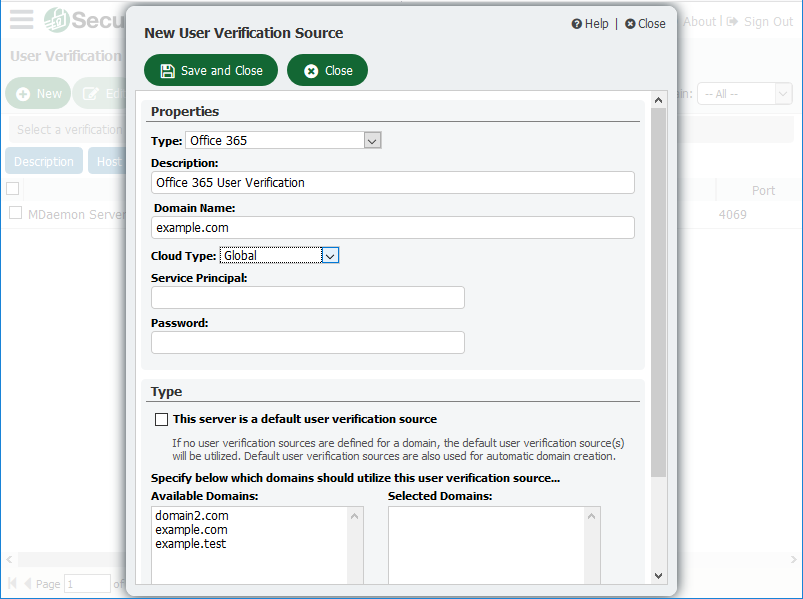Open the Cloud Type dropdown showing Global
Viewport: 803px width, 599px height.
279,255
